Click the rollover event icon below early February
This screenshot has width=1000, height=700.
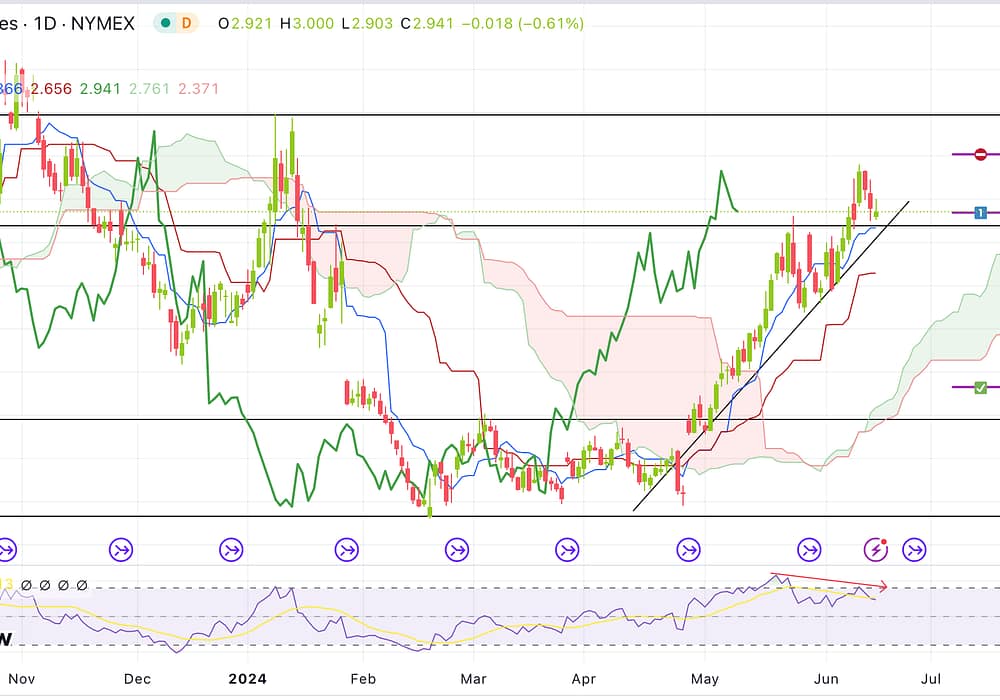point(346,549)
